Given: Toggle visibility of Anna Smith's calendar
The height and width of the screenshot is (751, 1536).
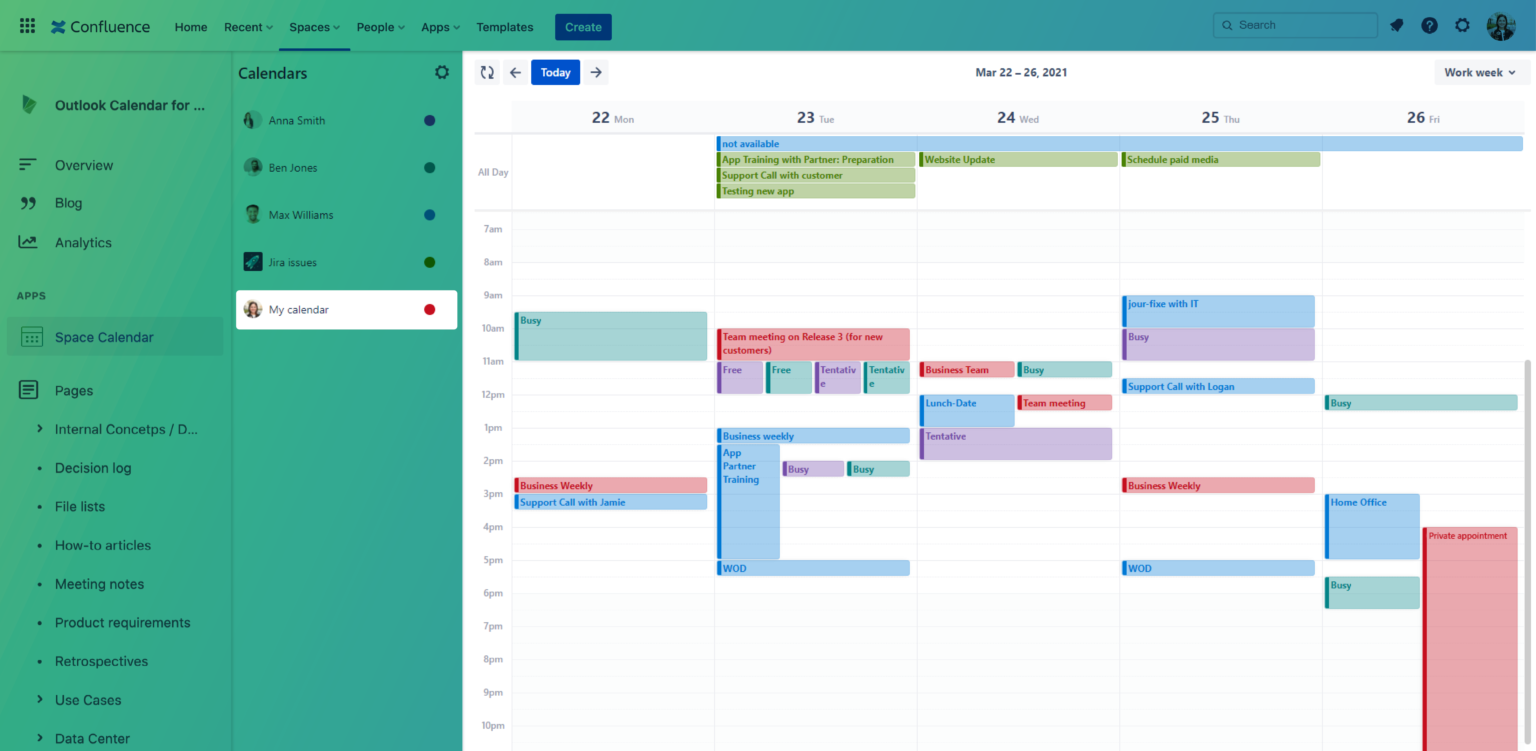Looking at the screenshot, I should pyautogui.click(x=429, y=120).
